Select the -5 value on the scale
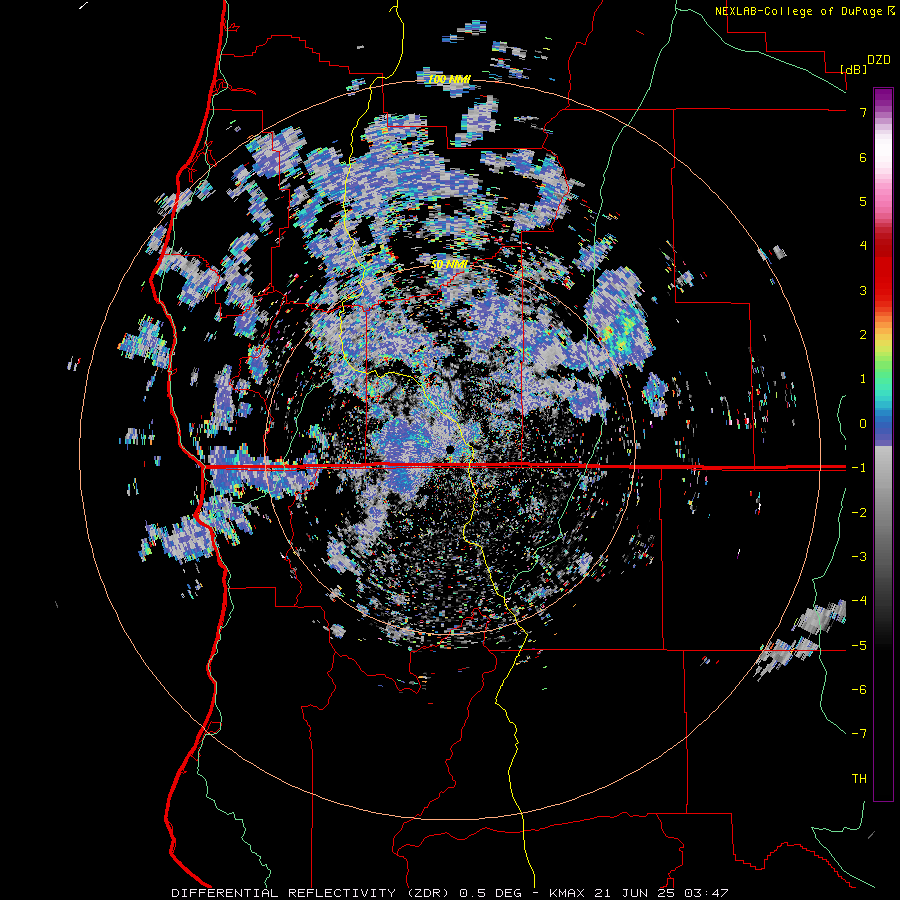This screenshot has height=900, width=900. pos(859,646)
